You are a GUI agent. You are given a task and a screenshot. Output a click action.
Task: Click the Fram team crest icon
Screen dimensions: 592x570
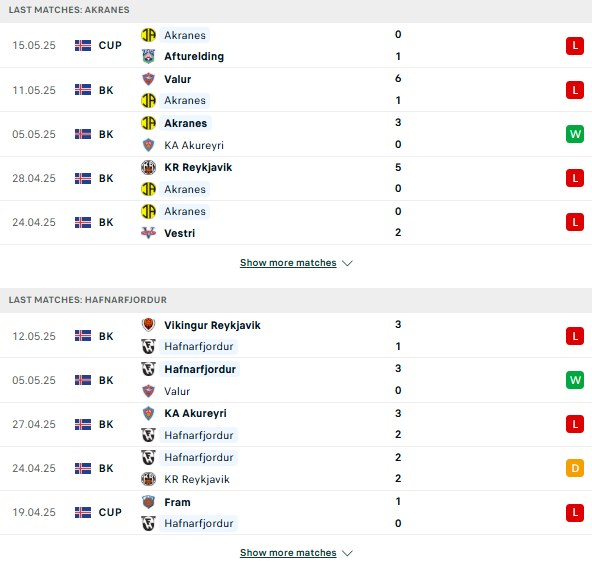click(x=148, y=502)
